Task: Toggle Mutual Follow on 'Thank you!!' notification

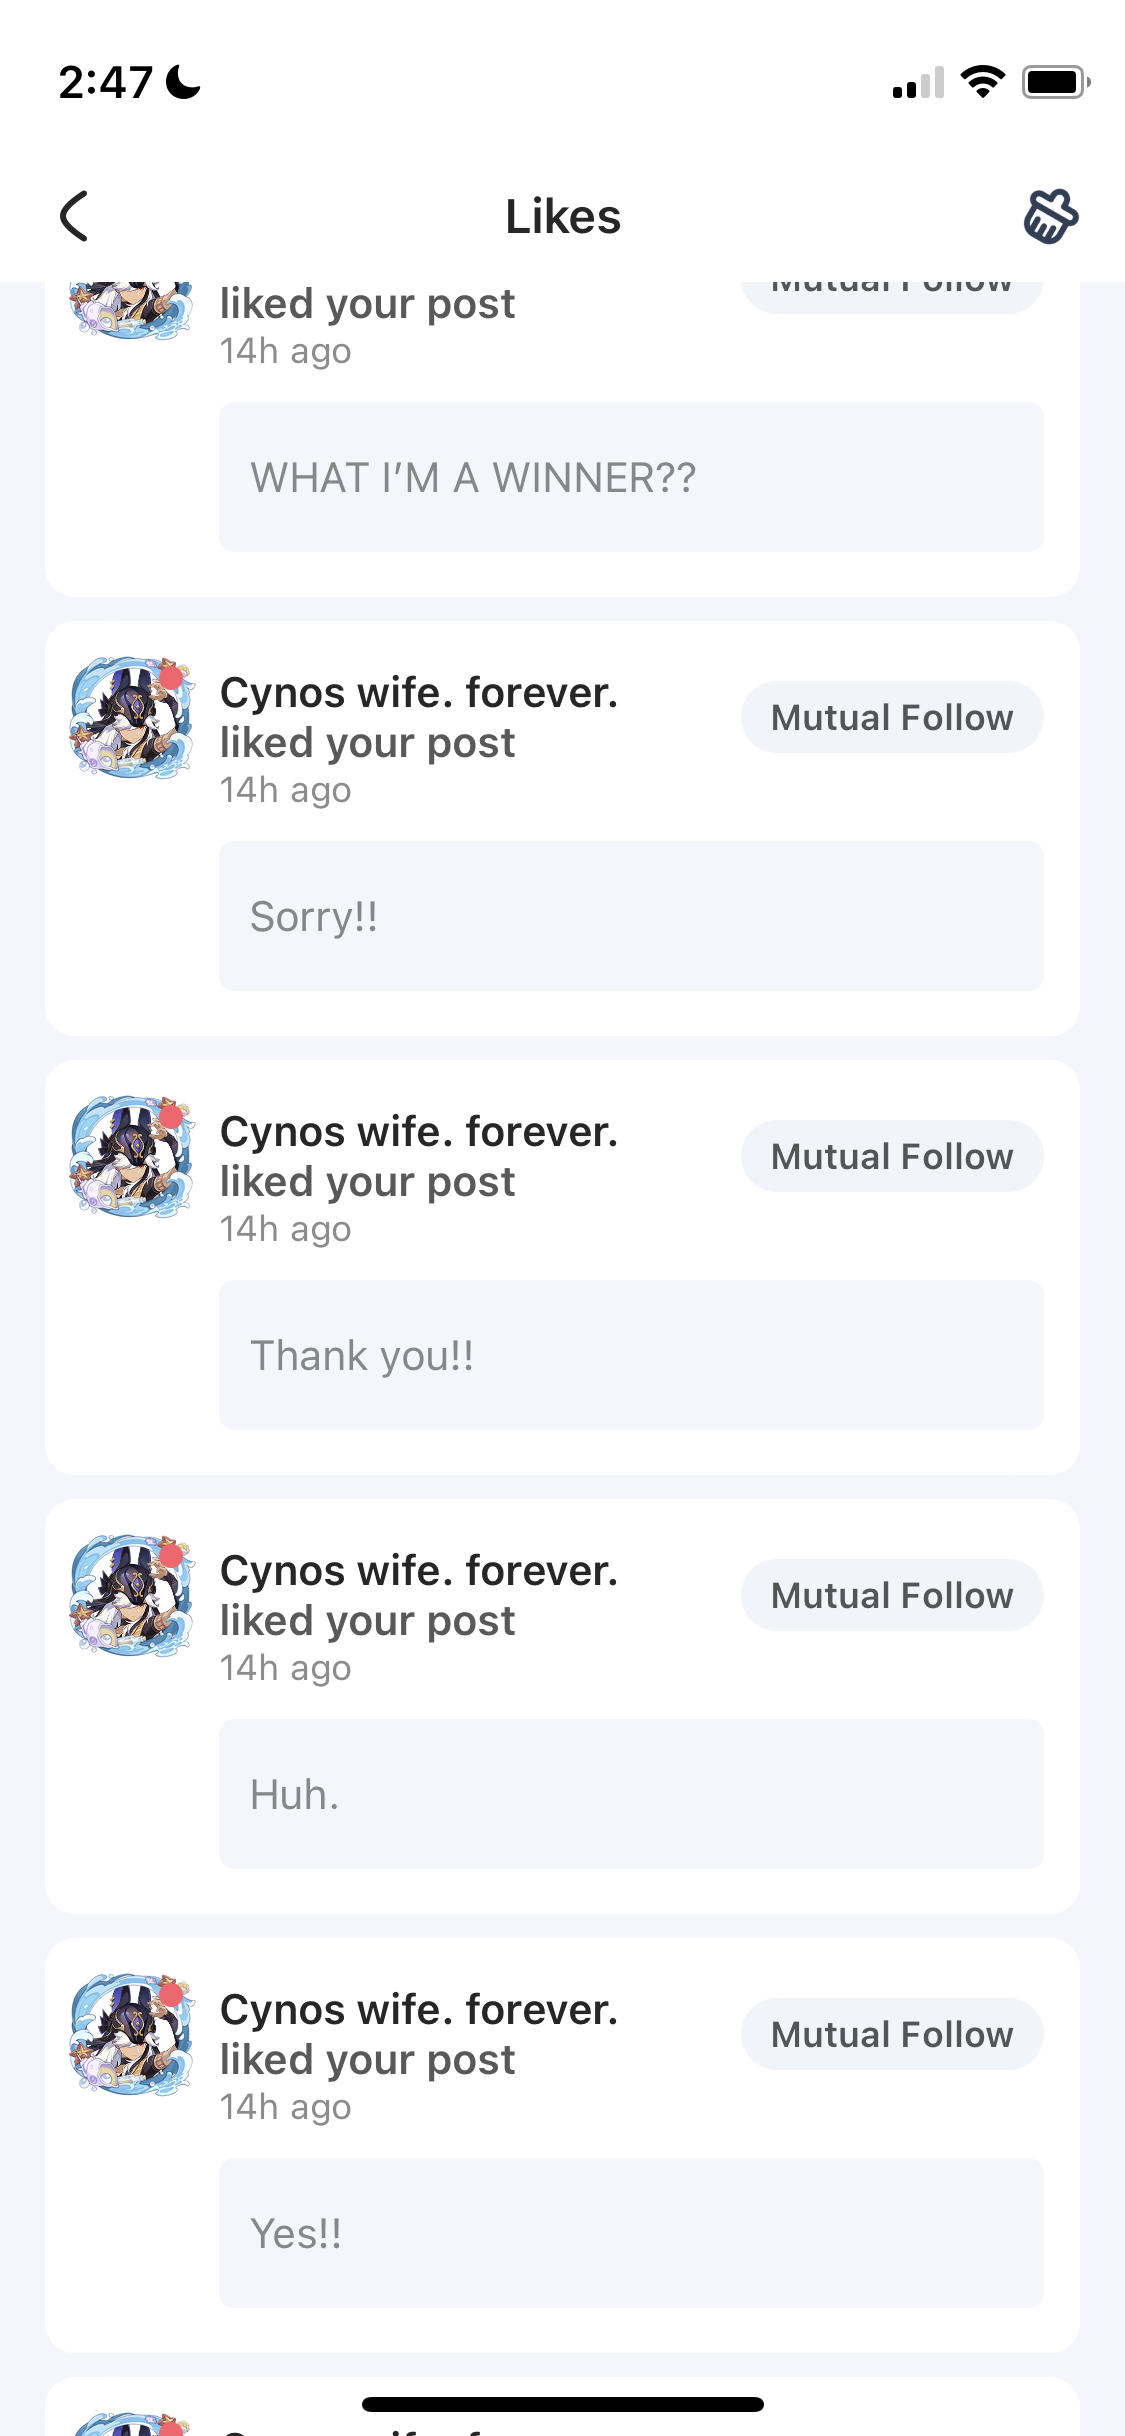Action: point(892,1156)
